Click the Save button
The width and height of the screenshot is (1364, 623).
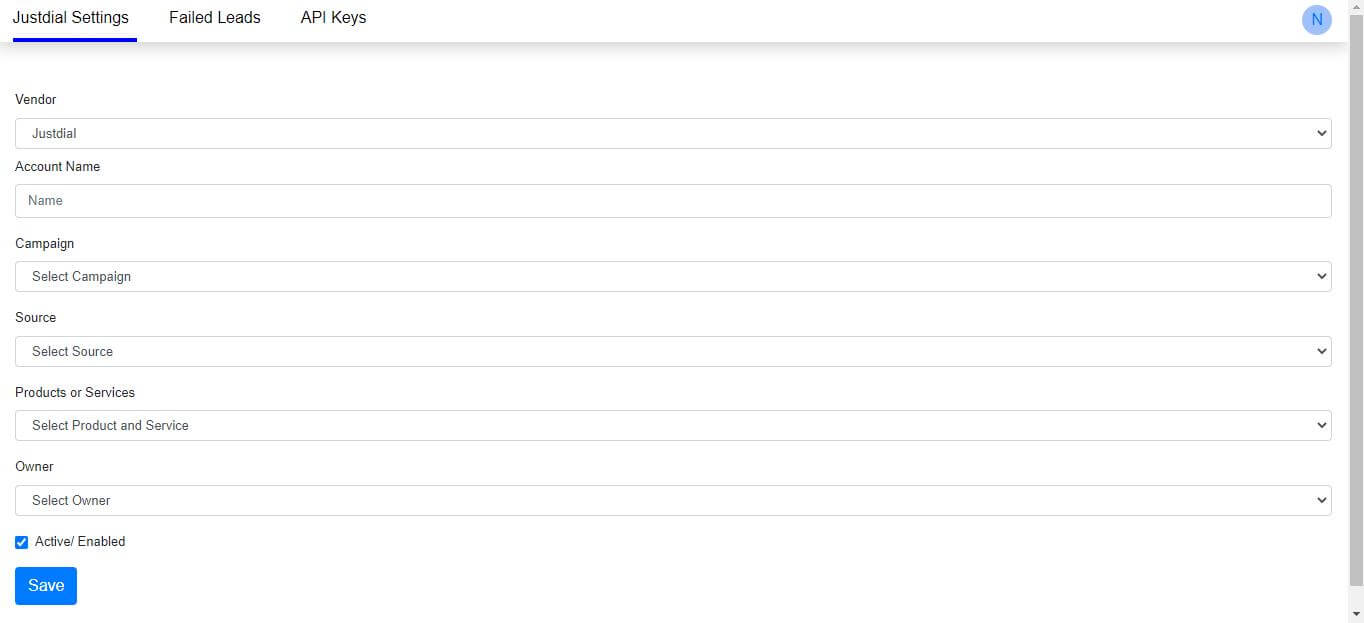coord(45,585)
